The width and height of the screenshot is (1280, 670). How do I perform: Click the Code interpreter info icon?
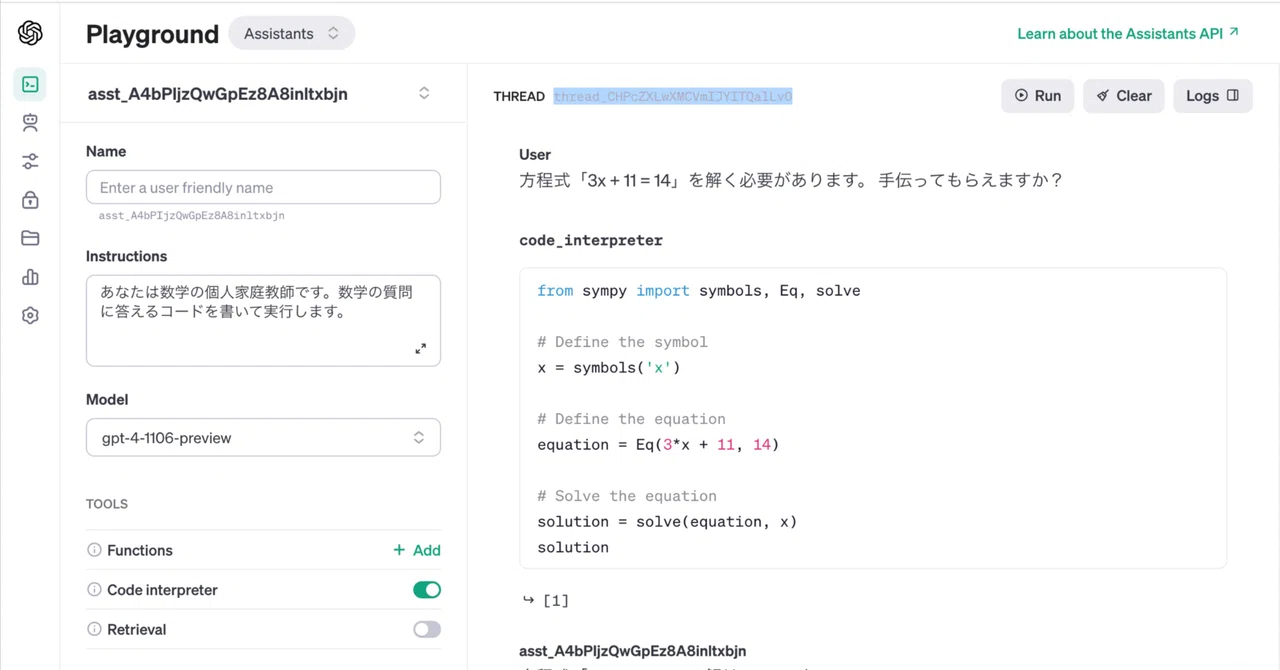[94, 590]
